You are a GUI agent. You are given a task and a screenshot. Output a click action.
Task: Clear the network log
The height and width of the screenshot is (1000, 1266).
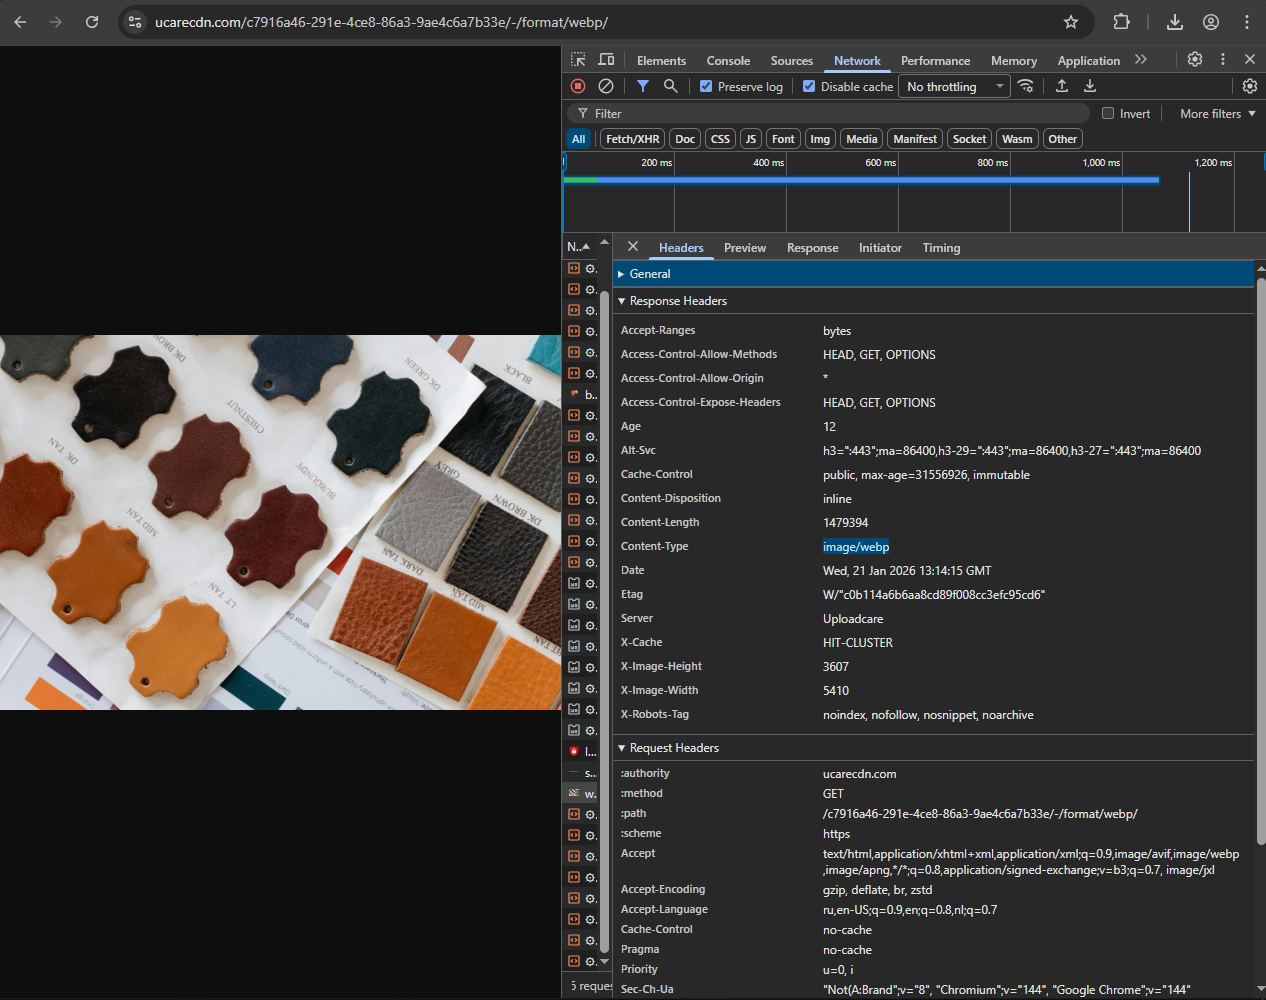[x=606, y=86]
